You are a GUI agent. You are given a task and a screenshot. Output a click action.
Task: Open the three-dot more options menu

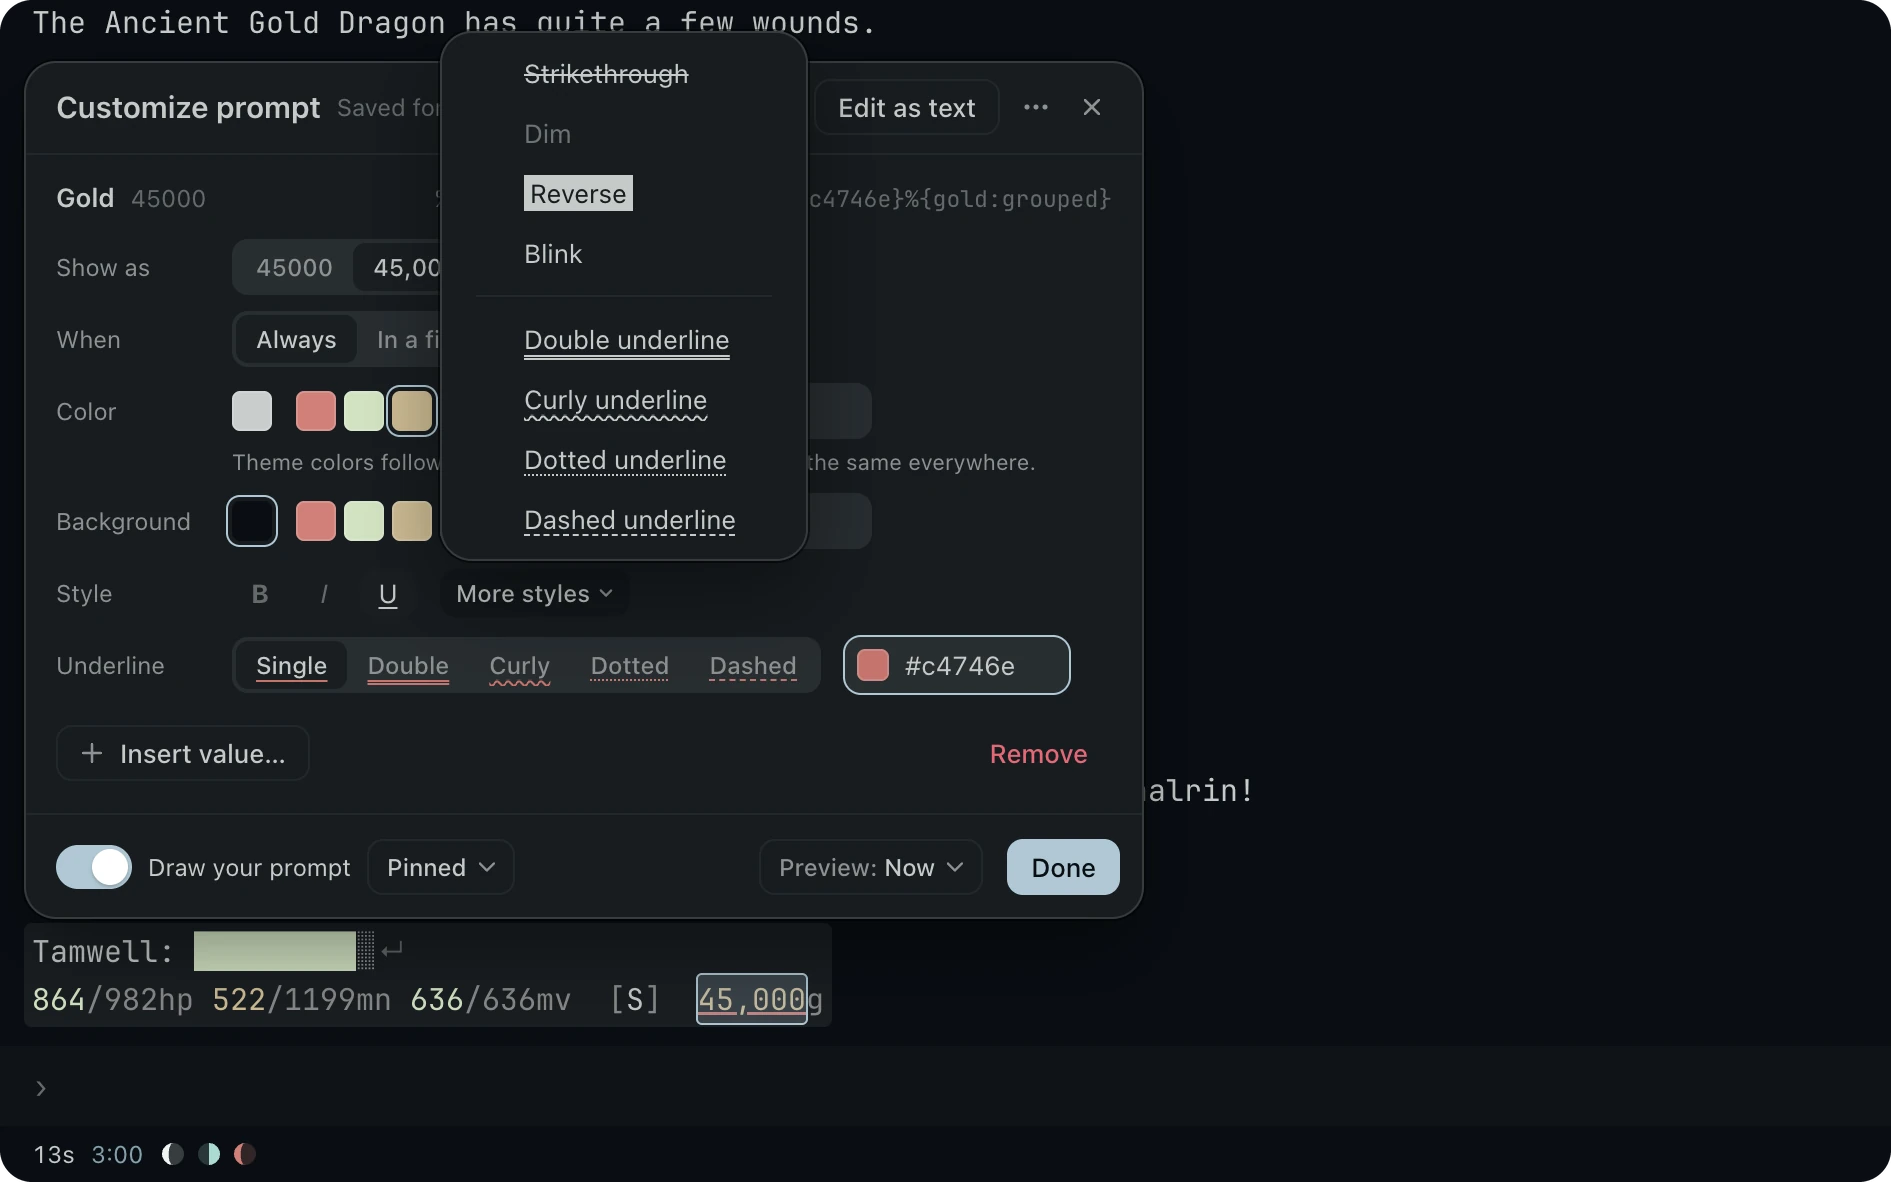[1035, 107]
